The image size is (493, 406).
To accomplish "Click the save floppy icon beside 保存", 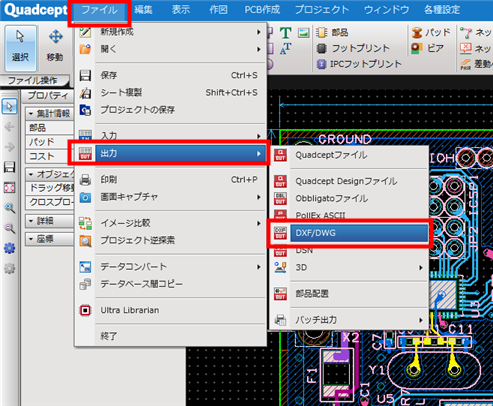I will tap(85, 75).
